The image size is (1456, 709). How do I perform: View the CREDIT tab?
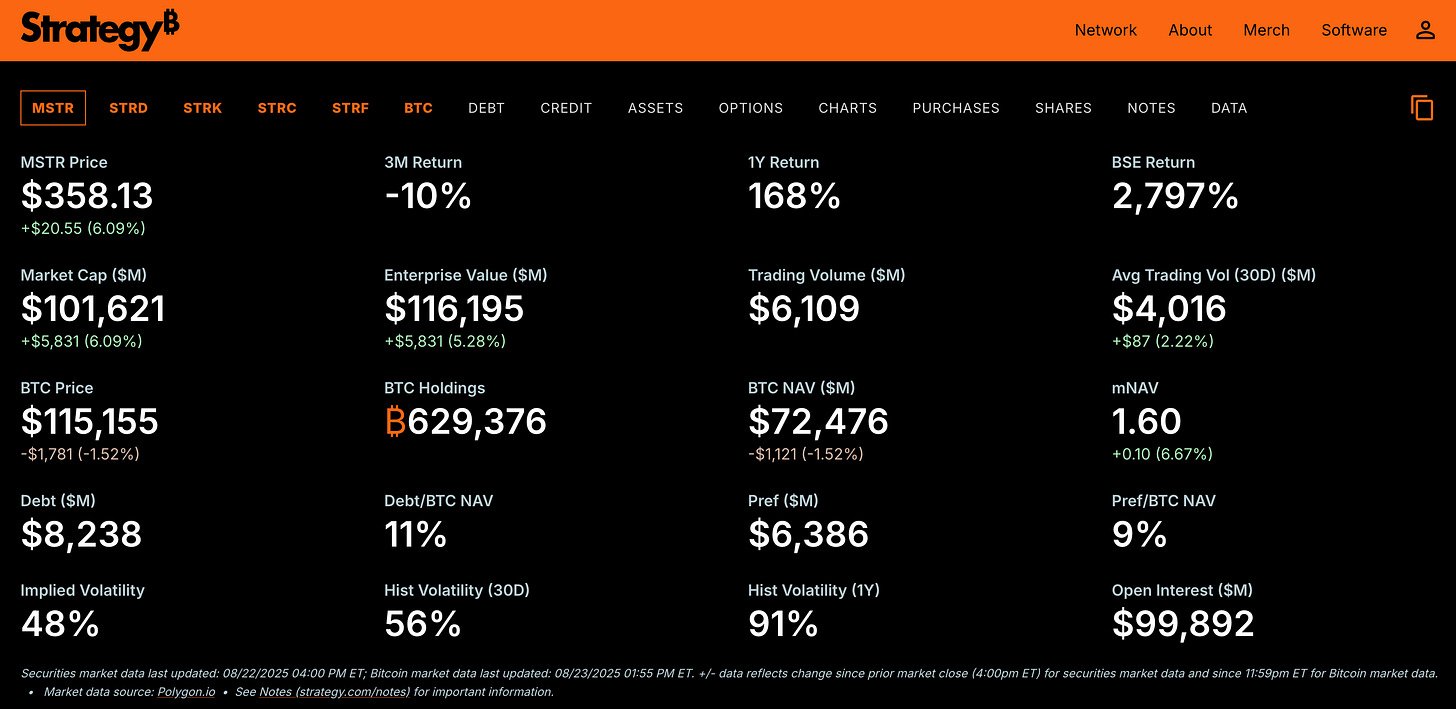[x=566, y=108]
